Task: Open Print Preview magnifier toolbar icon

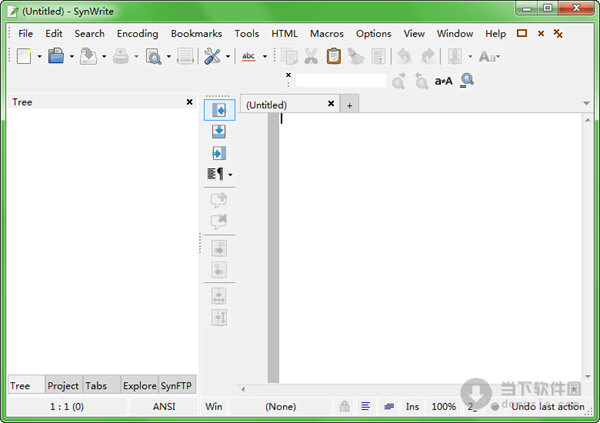Action: pos(153,56)
